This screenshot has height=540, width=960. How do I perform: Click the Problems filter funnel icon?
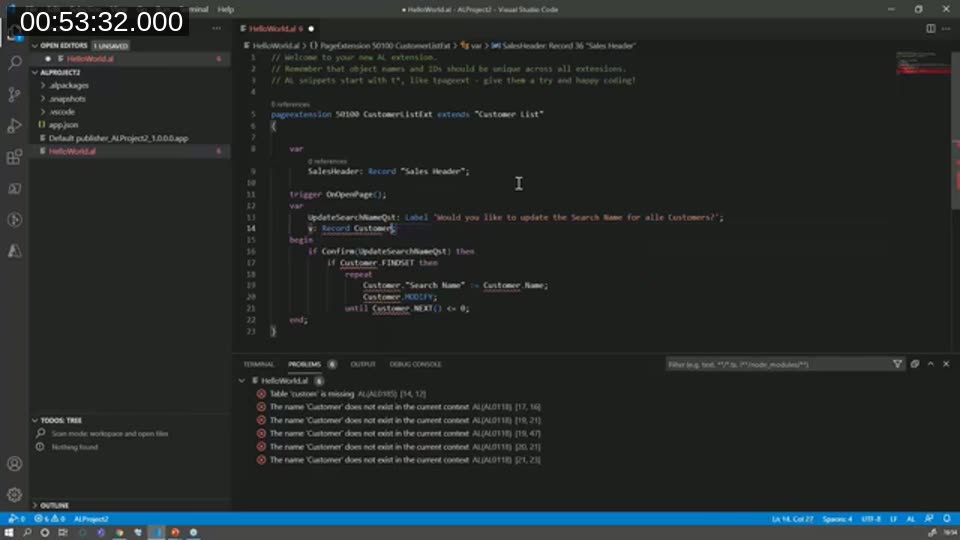[x=898, y=364]
